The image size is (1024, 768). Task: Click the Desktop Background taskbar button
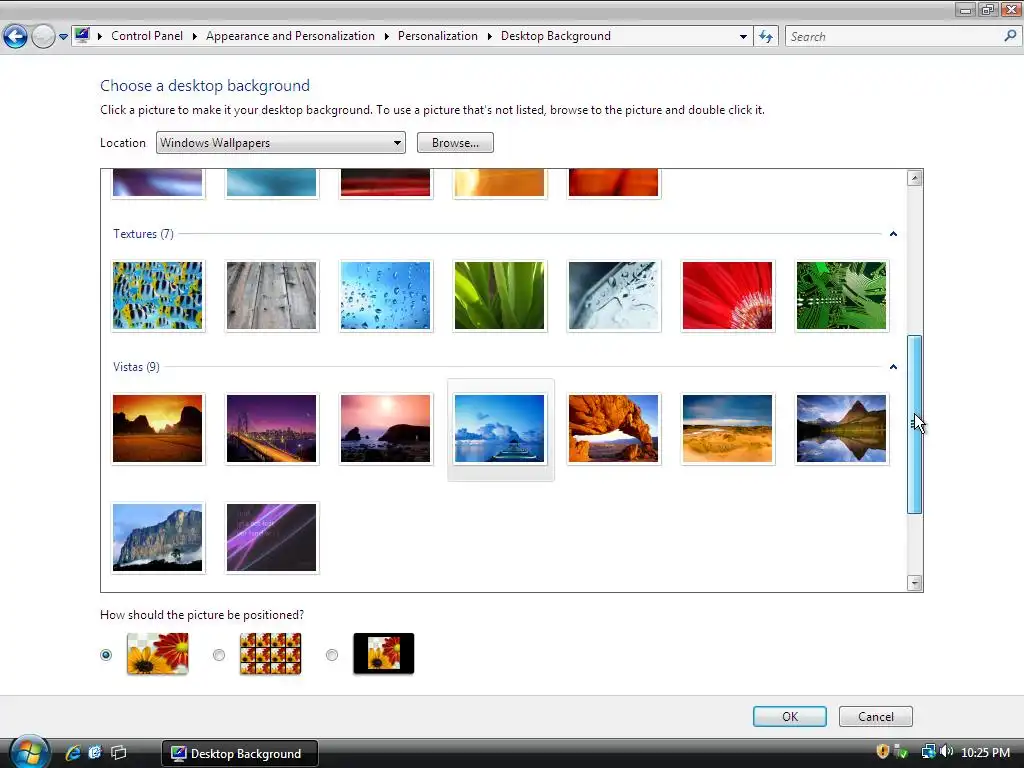point(240,754)
